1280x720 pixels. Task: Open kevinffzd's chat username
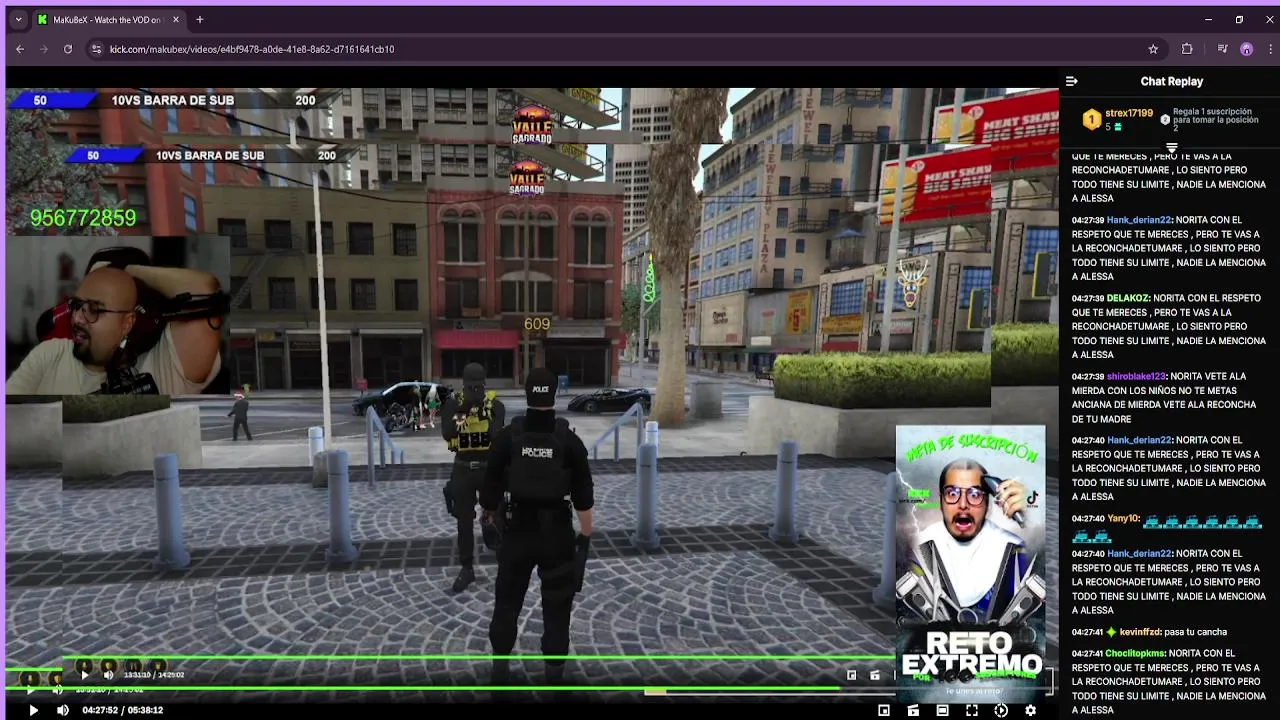[x=1140, y=632]
